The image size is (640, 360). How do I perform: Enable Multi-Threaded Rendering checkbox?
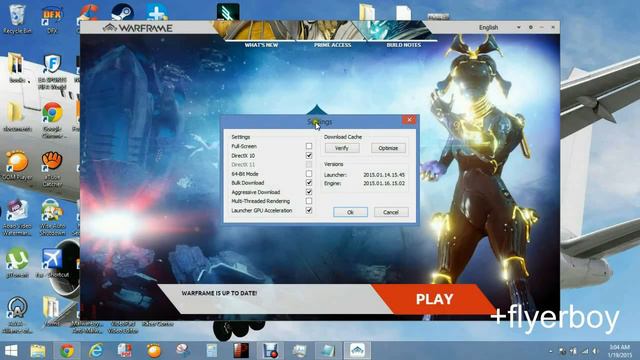click(309, 201)
